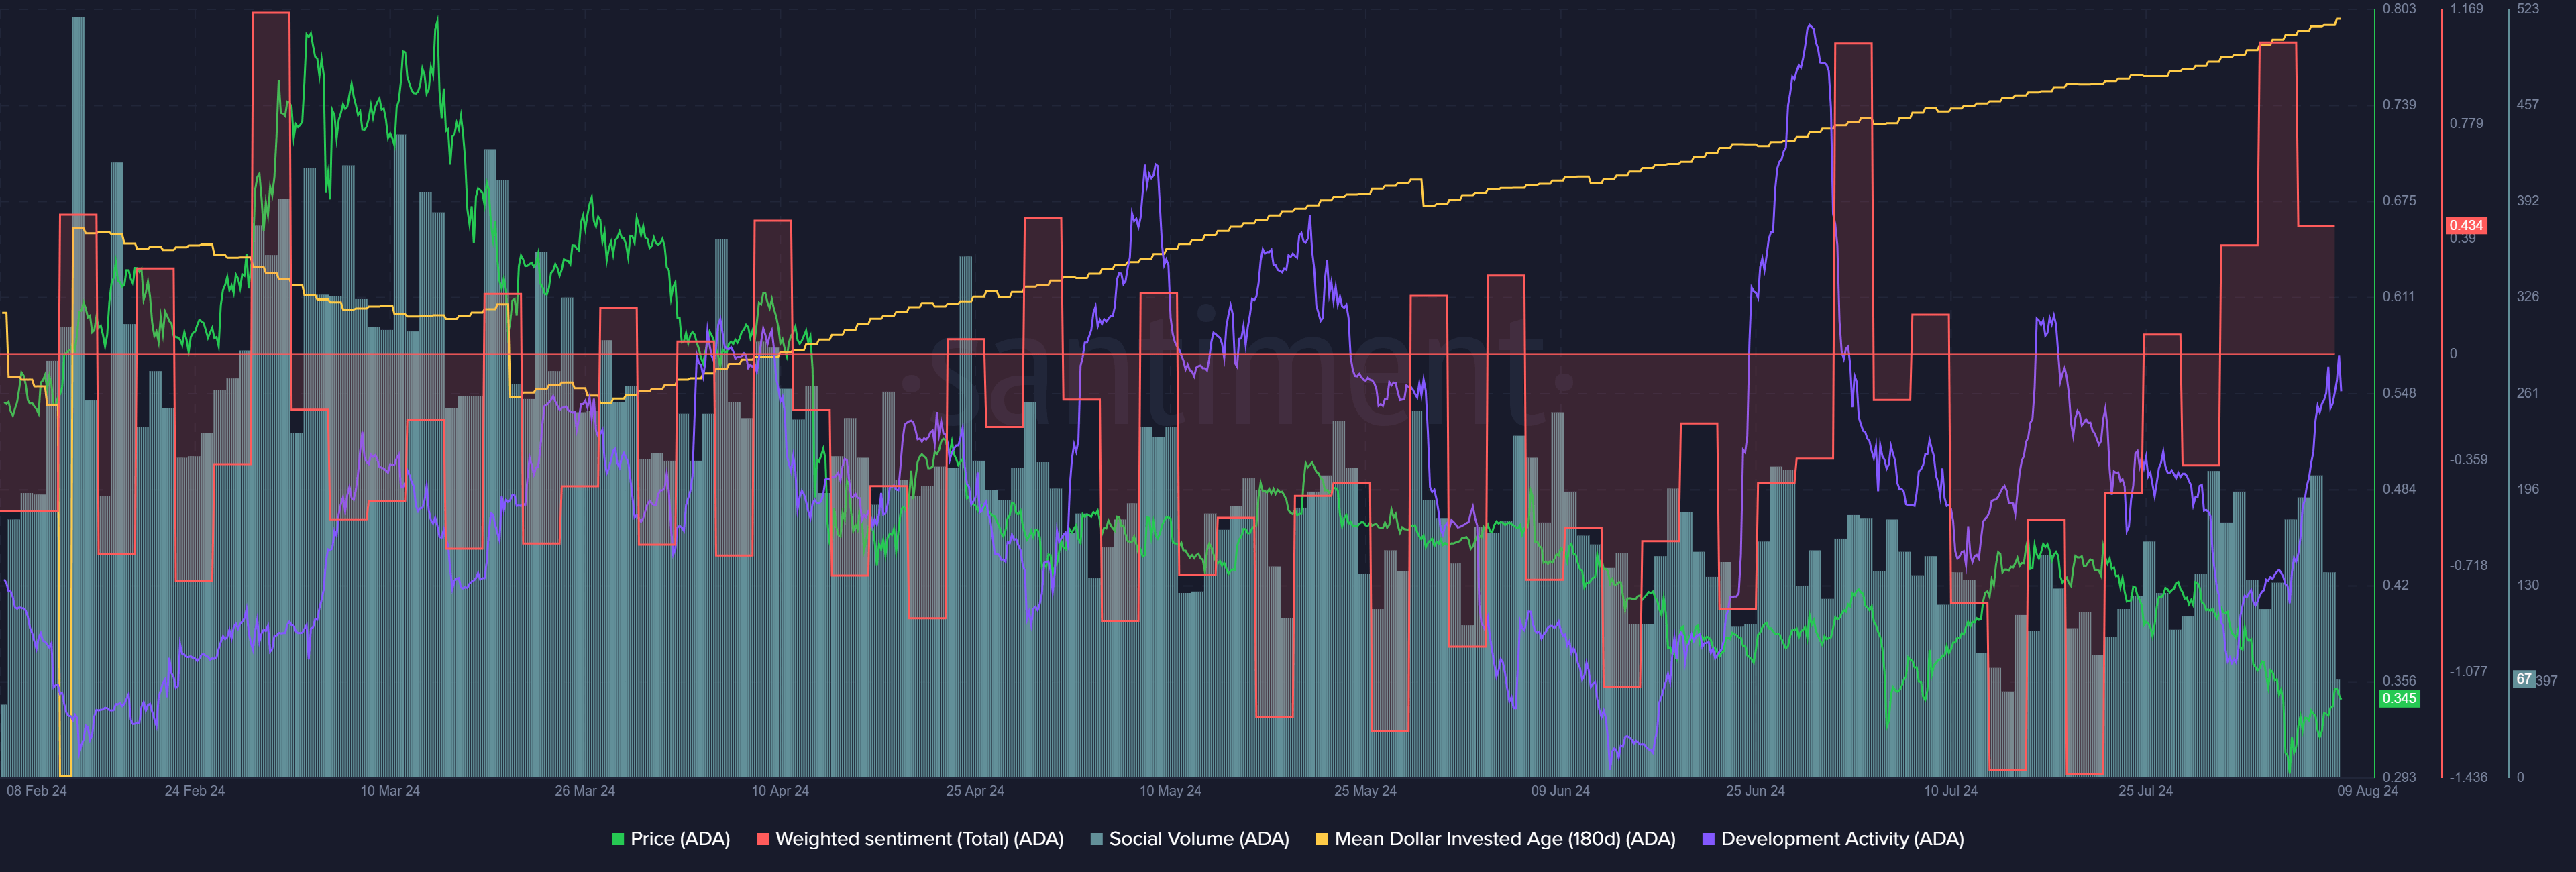Click the green 0.345 current price tag
The height and width of the screenshot is (872, 2576).
click(2399, 698)
